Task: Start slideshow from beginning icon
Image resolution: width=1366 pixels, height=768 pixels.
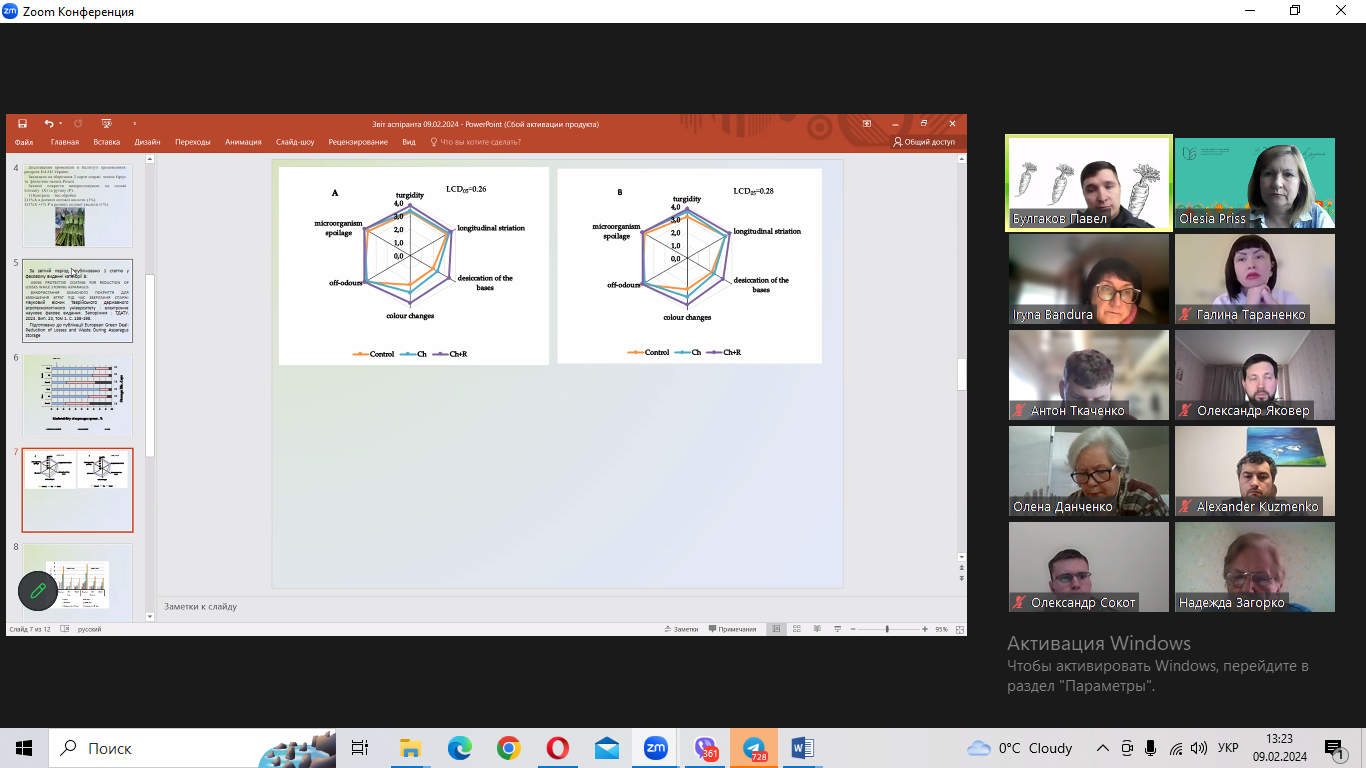Action: [x=105, y=124]
